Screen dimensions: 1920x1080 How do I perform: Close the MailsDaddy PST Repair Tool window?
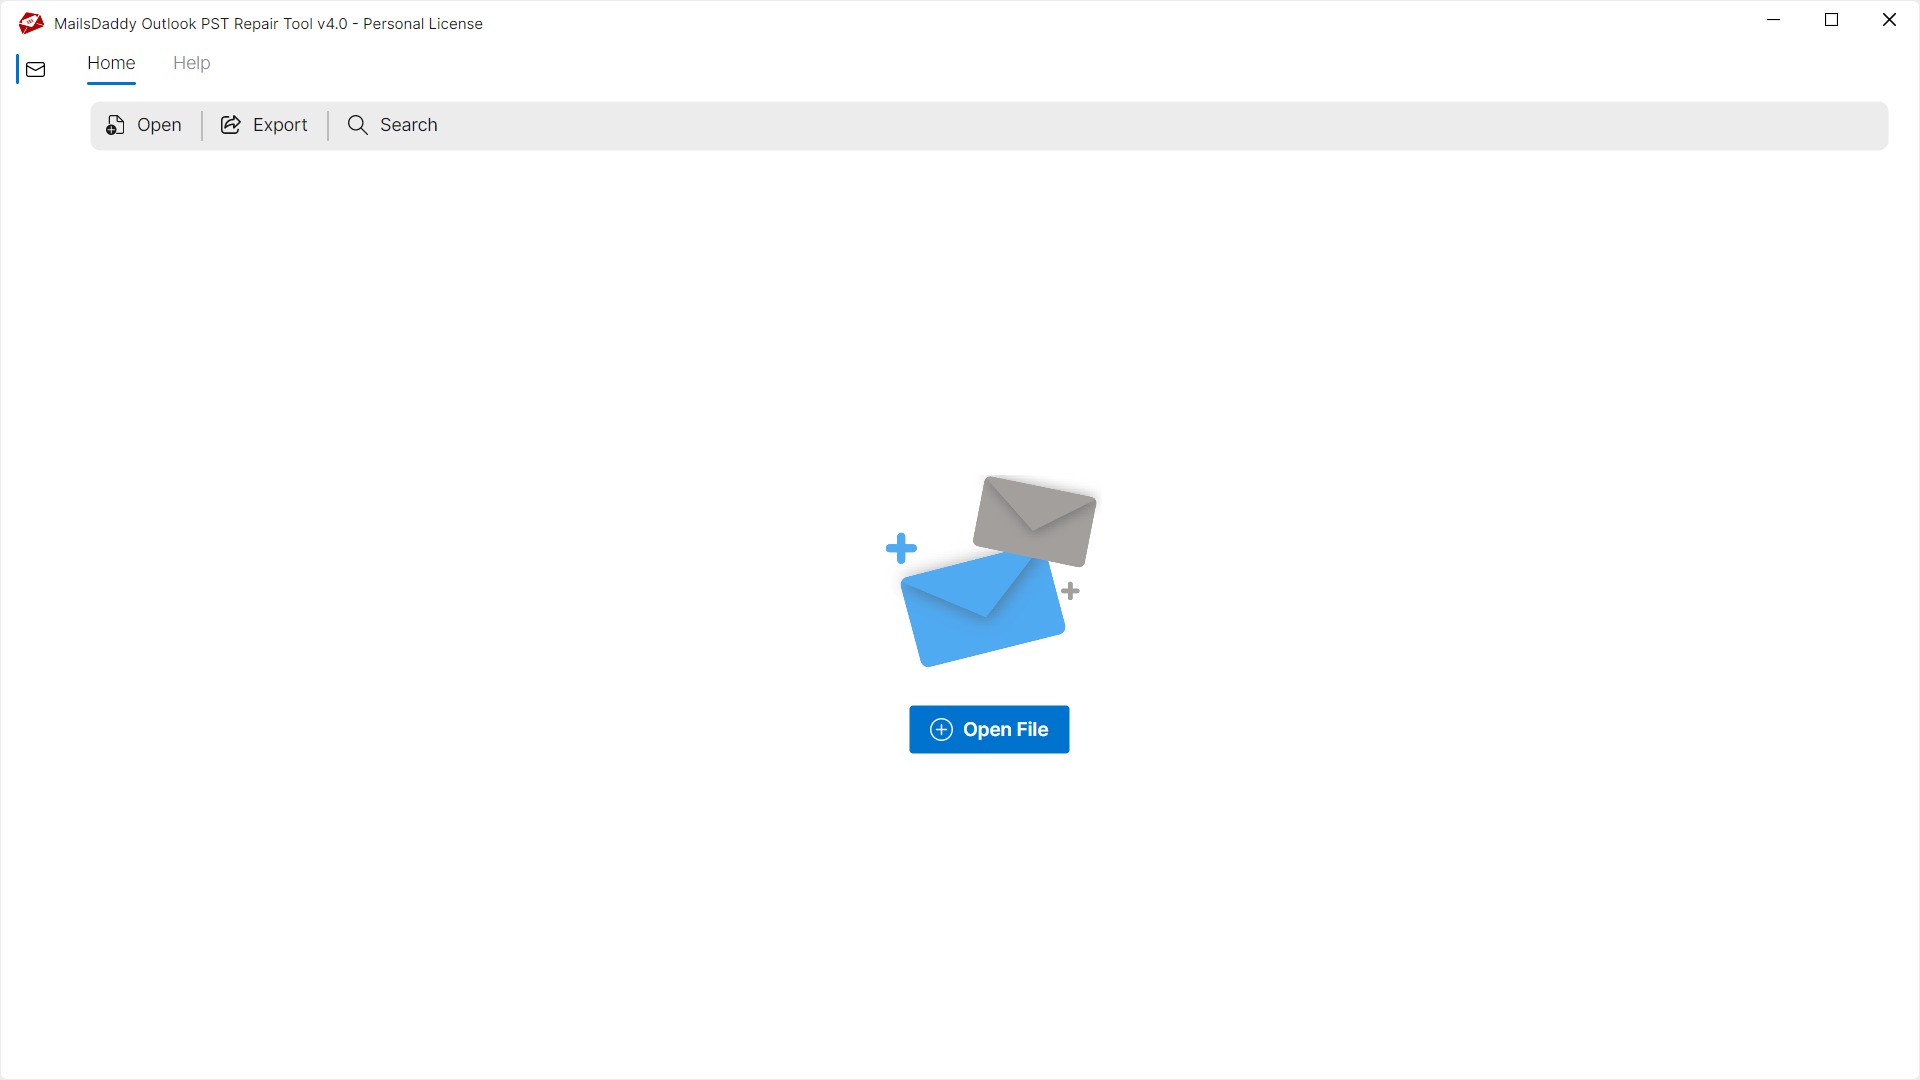pos(1889,20)
